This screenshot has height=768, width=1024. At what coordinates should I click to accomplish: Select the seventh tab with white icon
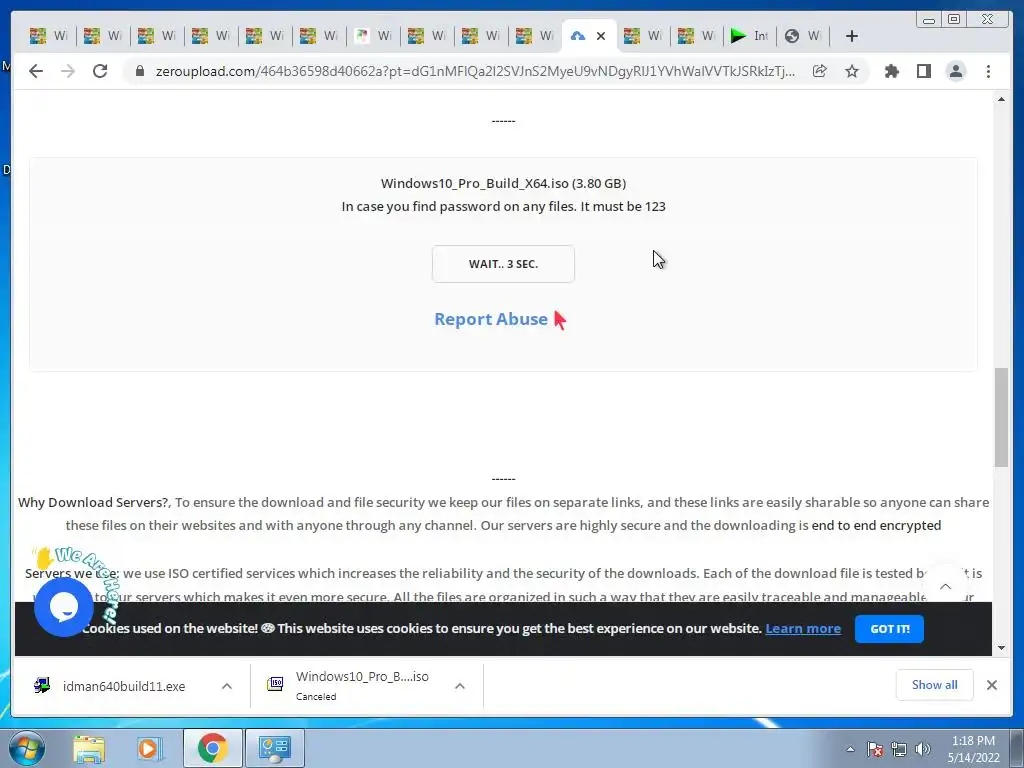pos(374,36)
